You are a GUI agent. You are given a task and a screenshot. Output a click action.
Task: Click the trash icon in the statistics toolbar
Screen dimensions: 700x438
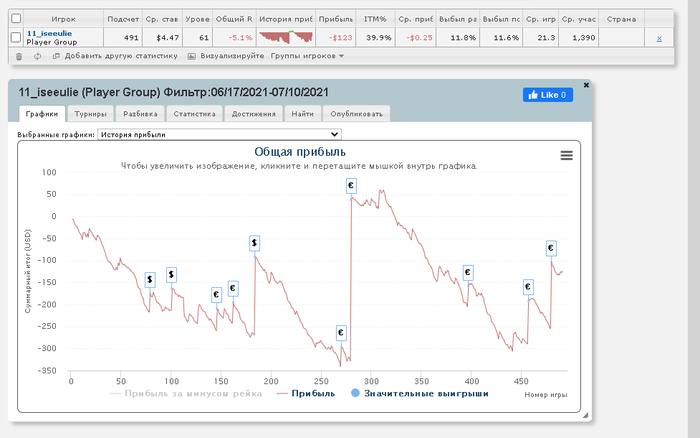pos(19,56)
